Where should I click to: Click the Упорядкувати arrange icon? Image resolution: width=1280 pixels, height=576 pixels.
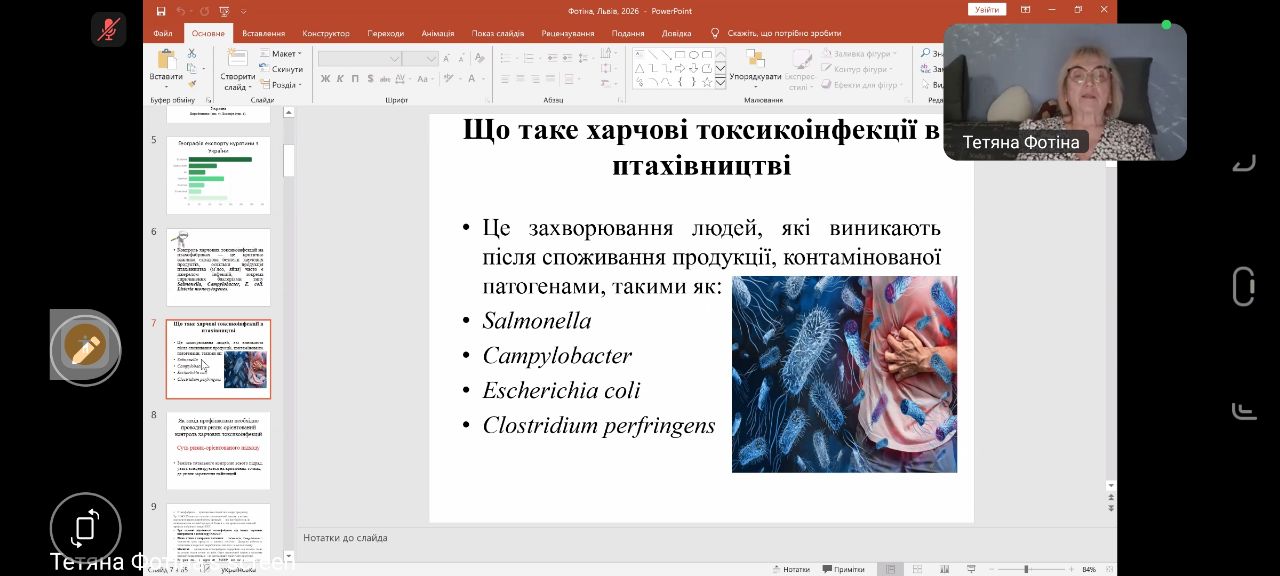(x=755, y=60)
